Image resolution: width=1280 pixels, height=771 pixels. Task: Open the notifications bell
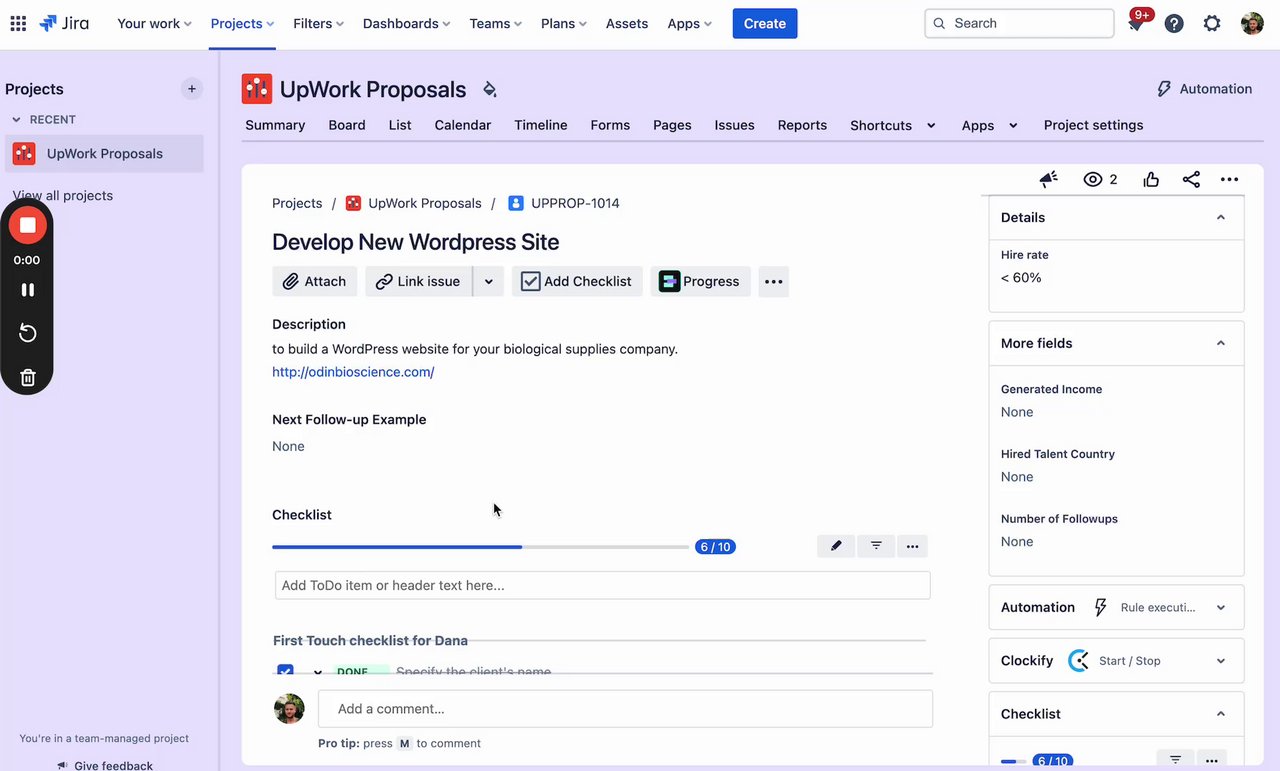coord(1136,23)
